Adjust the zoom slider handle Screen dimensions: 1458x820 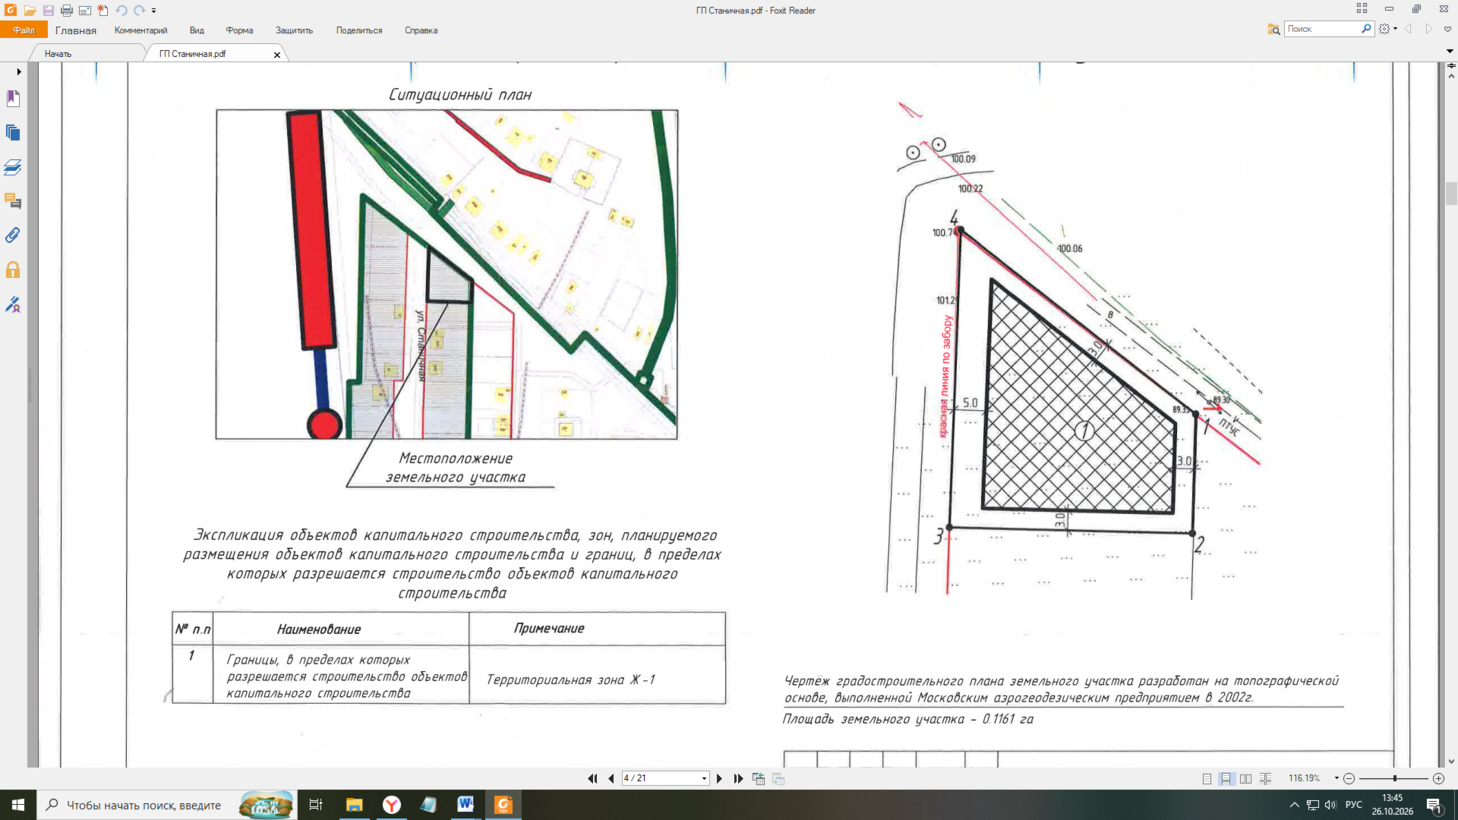1395,778
